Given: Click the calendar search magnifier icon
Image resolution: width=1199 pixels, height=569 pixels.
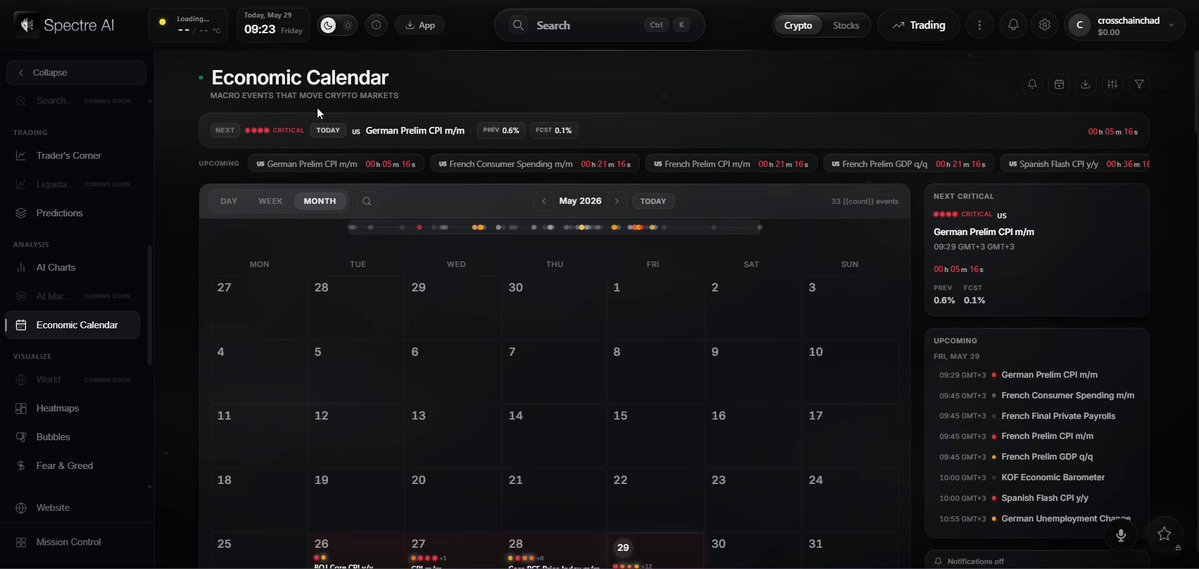Looking at the screenshot, I should click(x=367, y=201).
